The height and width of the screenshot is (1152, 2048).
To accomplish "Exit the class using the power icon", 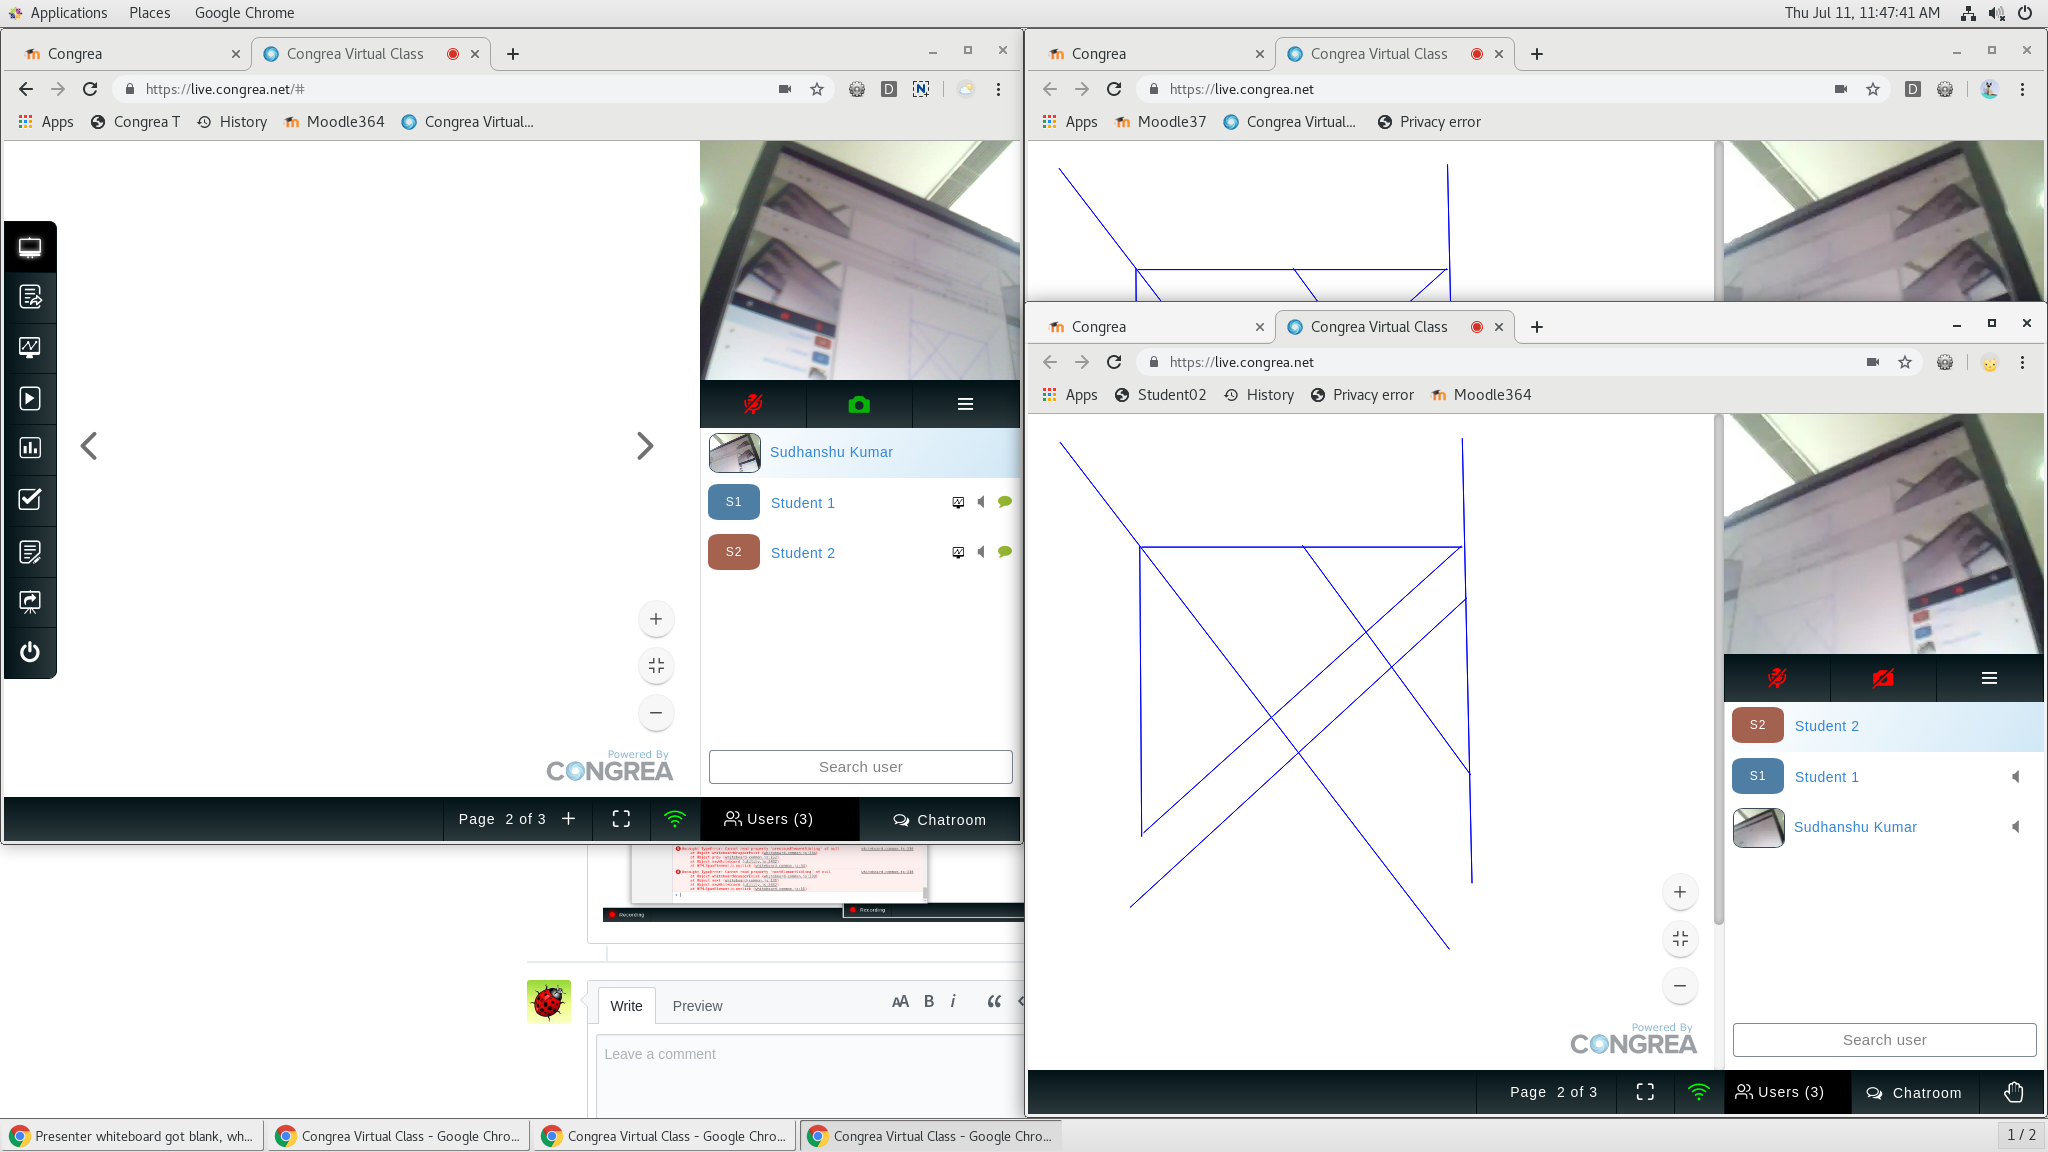I will click(30, 652).
